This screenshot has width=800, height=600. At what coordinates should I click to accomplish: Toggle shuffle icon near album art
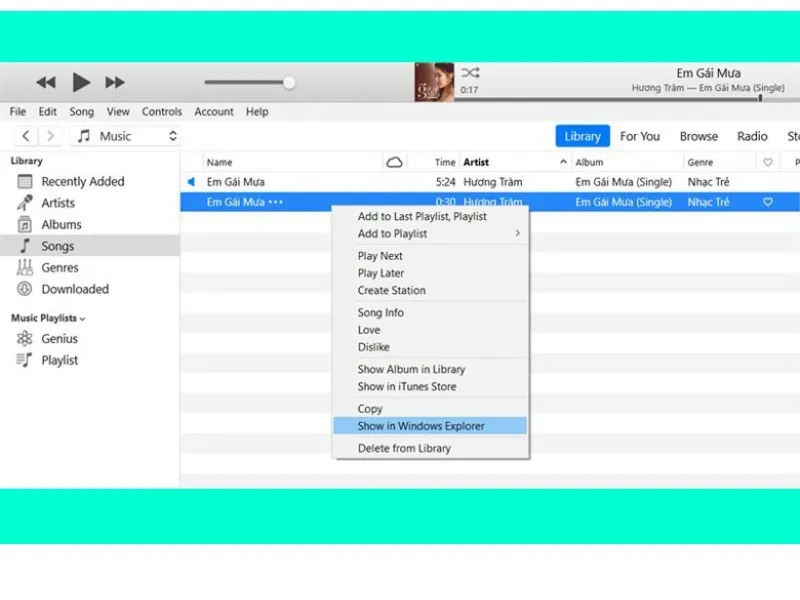[x=470, y=72]
